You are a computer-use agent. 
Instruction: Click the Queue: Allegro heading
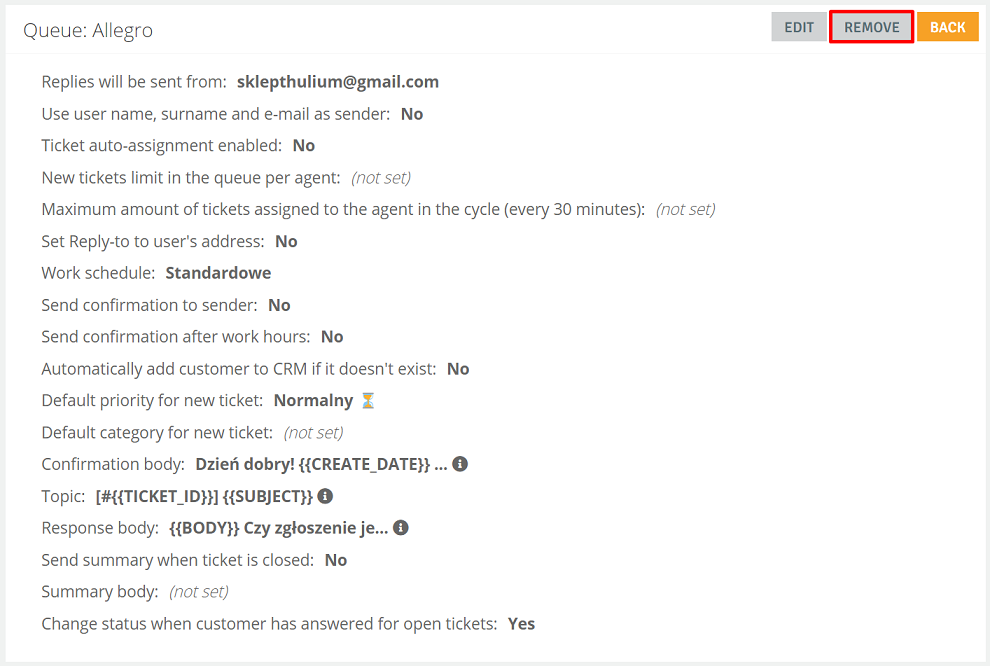(x=88, y=30)
